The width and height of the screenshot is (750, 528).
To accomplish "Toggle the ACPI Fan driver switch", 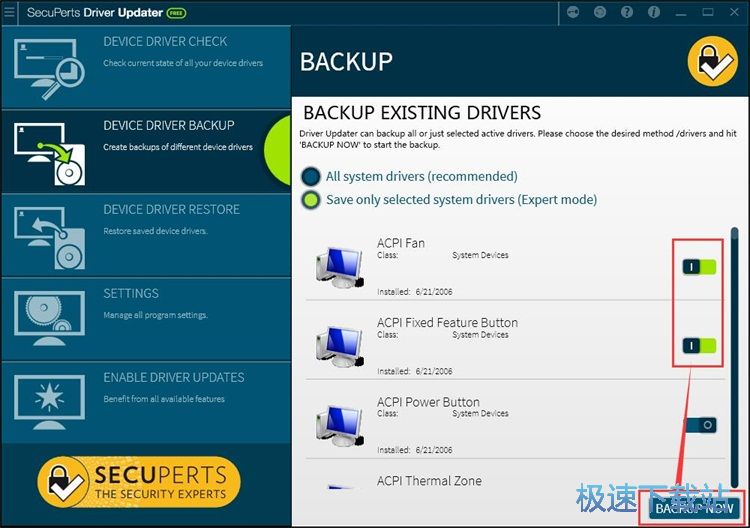I will point(699,266).
